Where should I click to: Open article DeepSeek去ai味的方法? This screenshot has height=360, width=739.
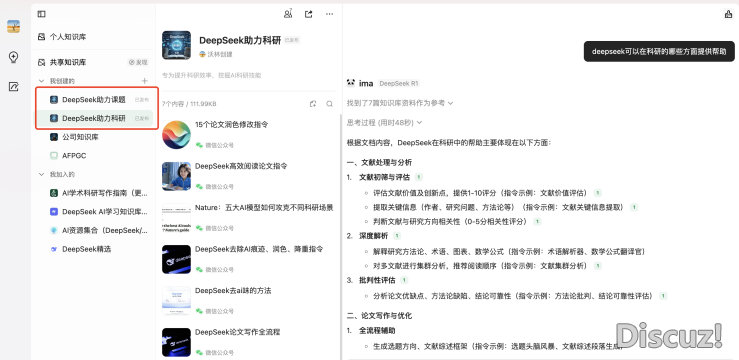[233, 290]
